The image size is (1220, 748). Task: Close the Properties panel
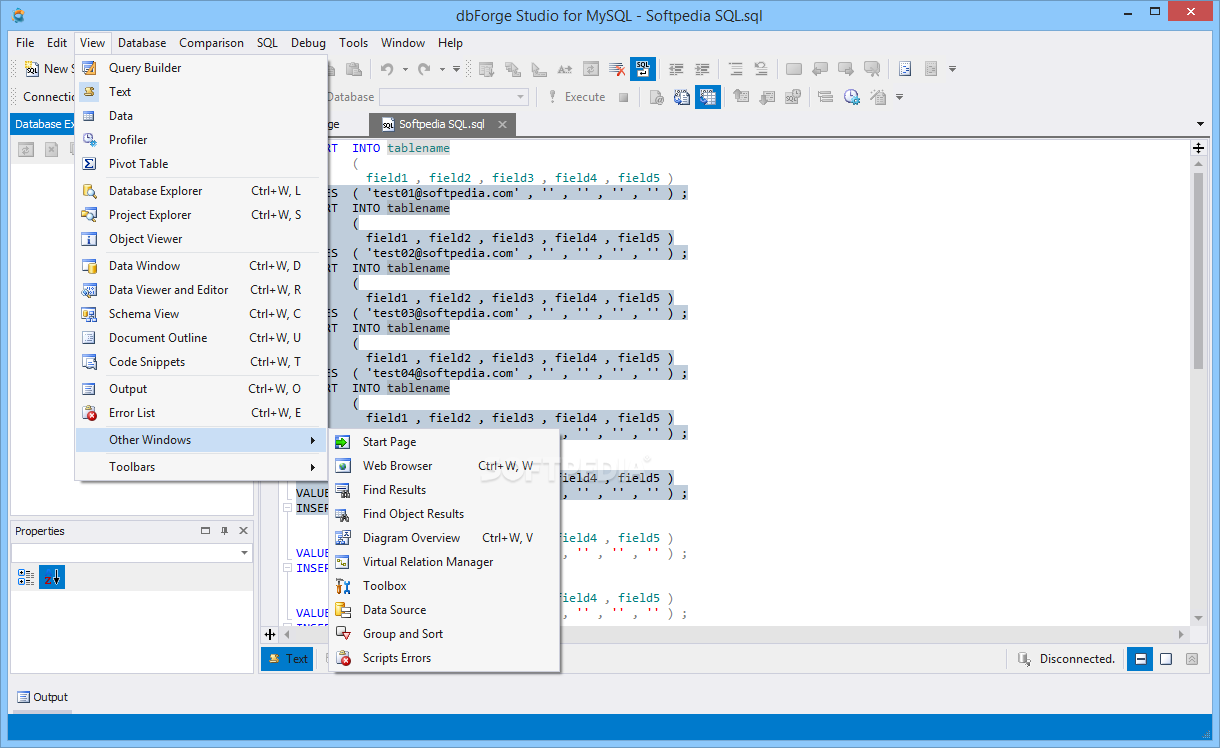[244, 531]
